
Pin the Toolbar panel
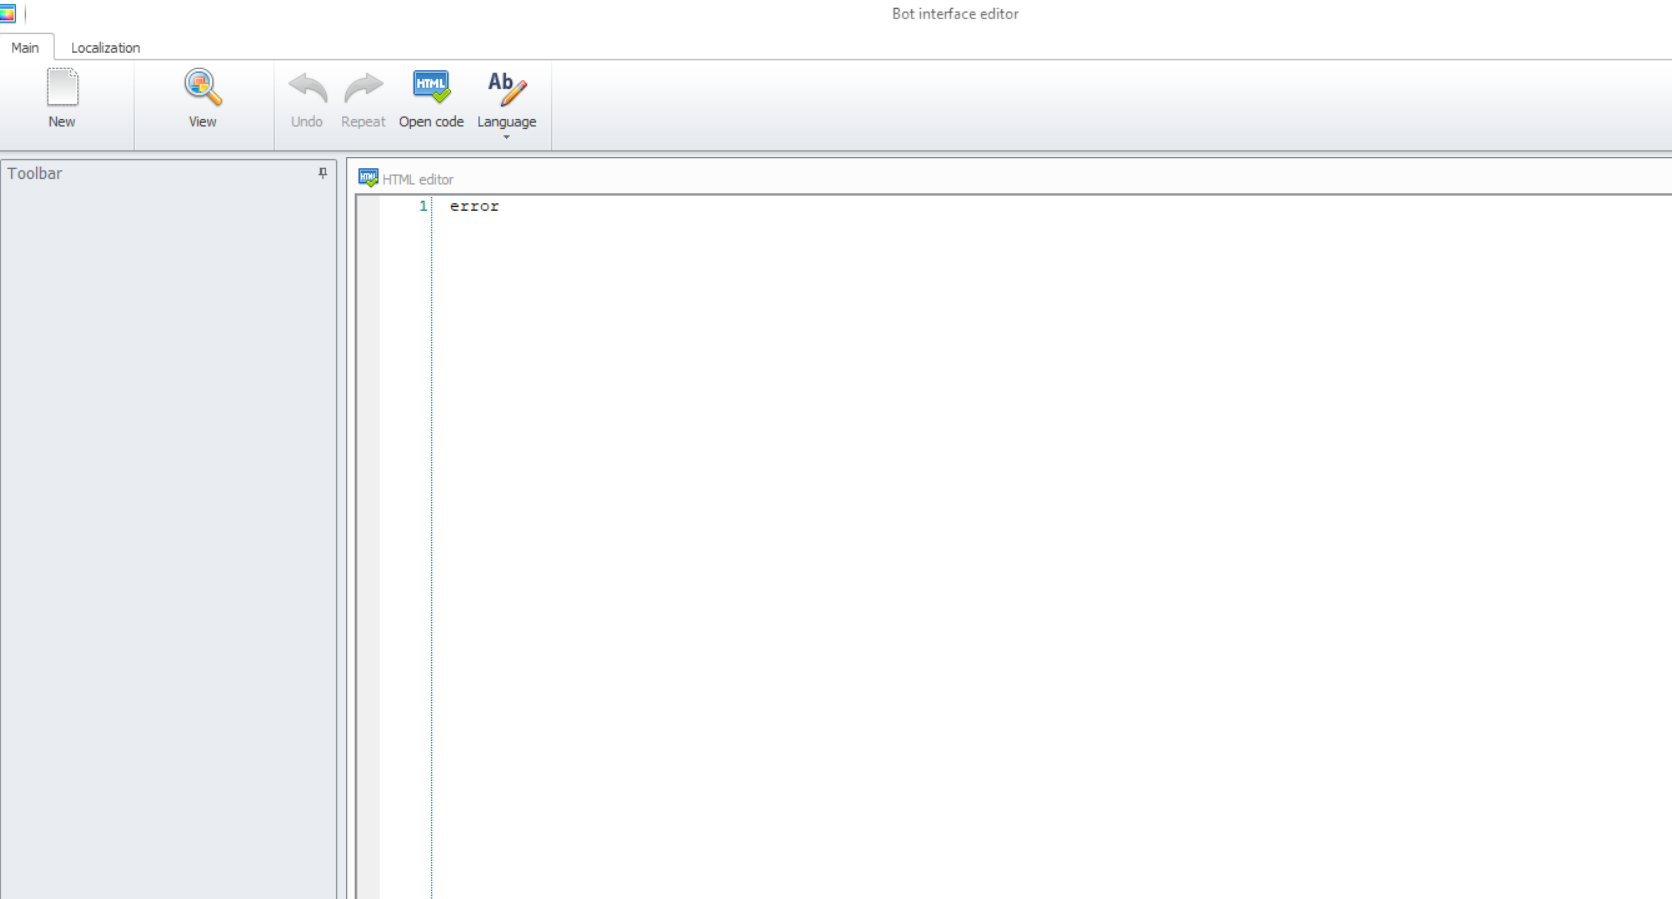[x=322, y=173]
